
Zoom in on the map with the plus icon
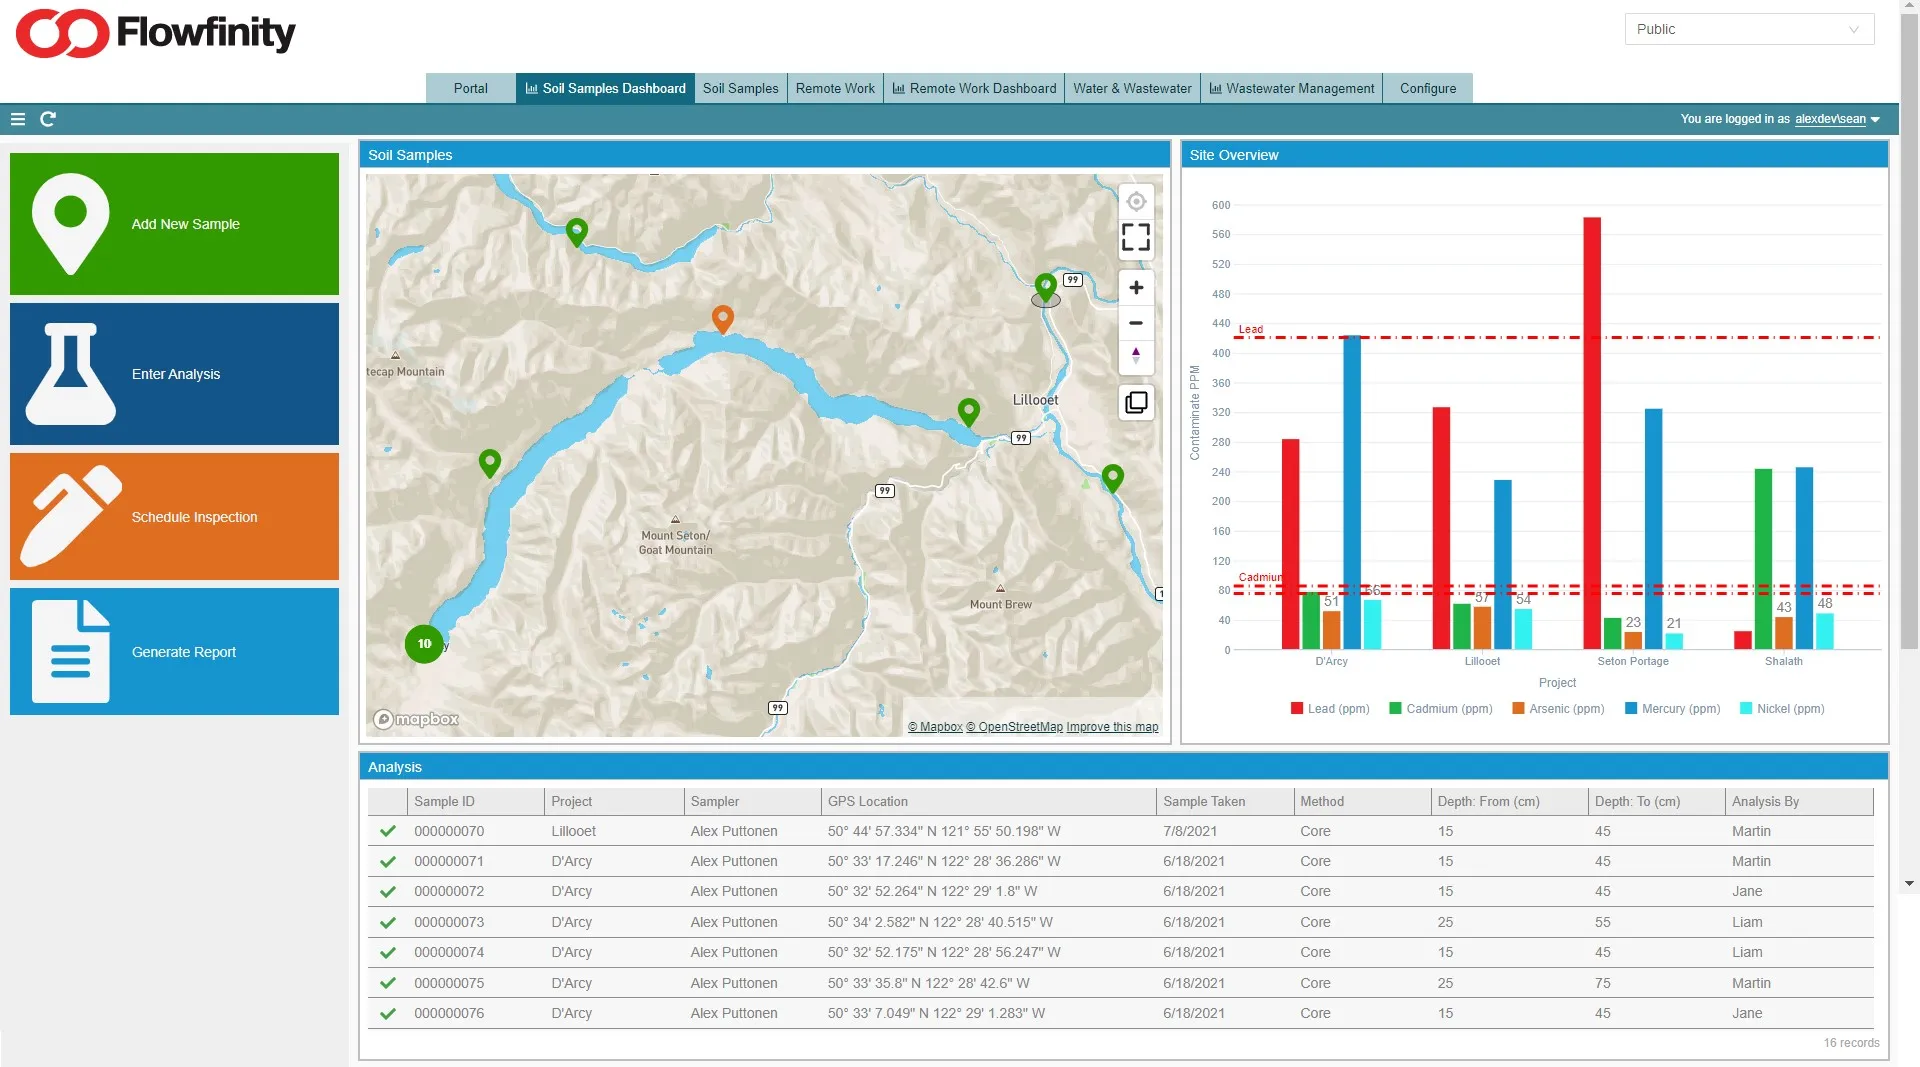point(1136,288)
